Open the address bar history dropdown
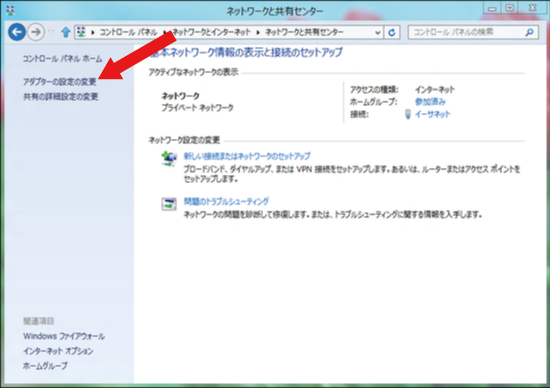550x388 pixels. pyautogui.click(x=377, y=32)
